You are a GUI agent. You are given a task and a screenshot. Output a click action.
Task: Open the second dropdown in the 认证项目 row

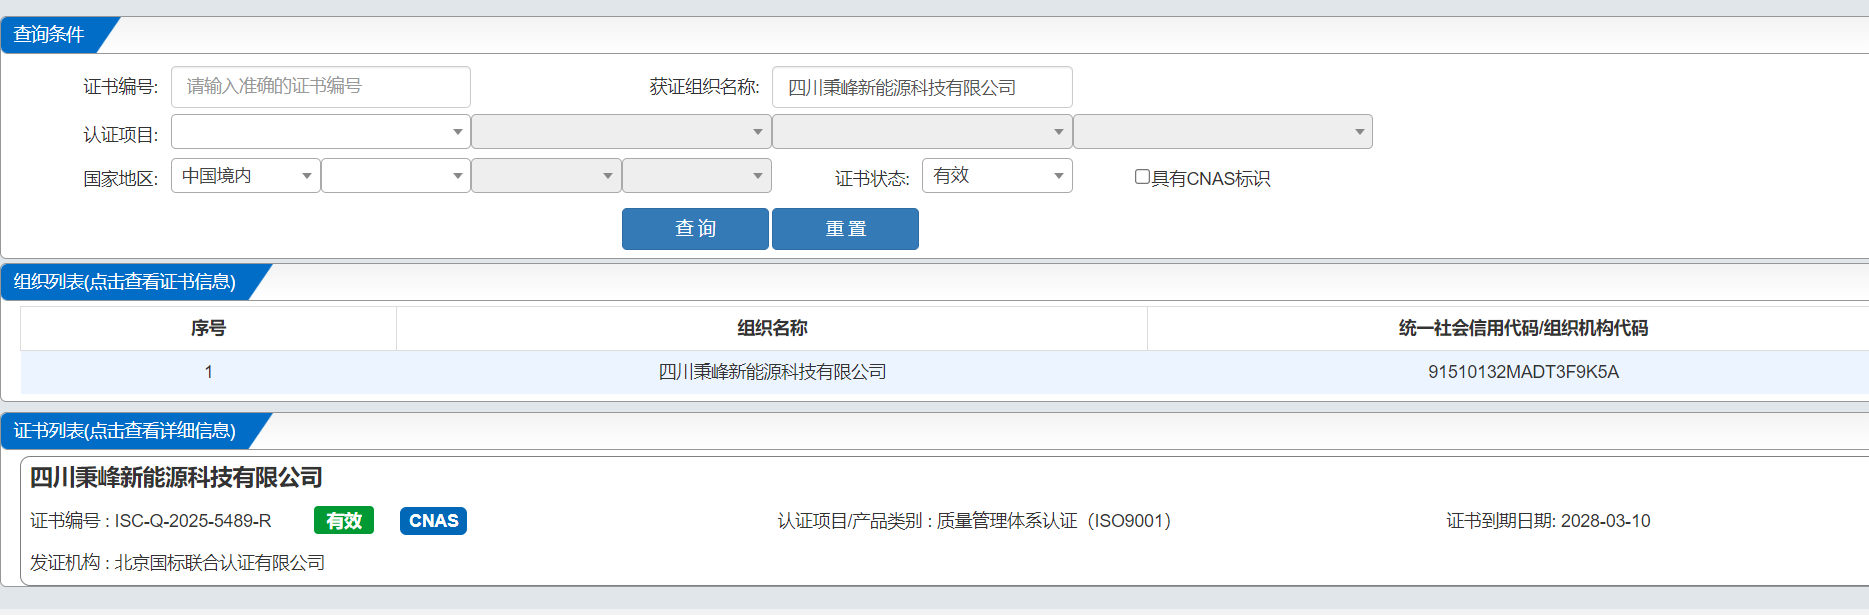pyautogui.click(x=621, y=132)
